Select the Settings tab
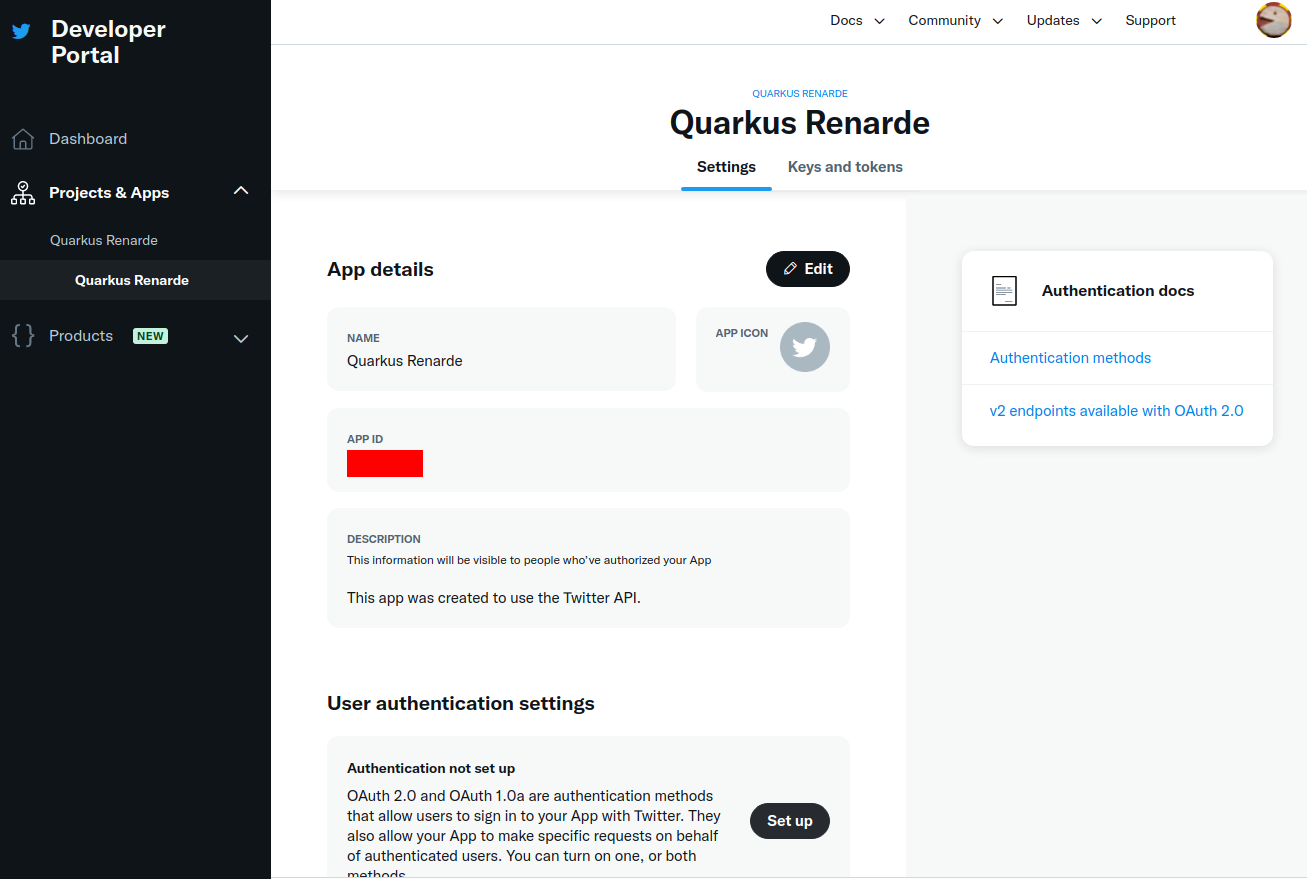 726,167
